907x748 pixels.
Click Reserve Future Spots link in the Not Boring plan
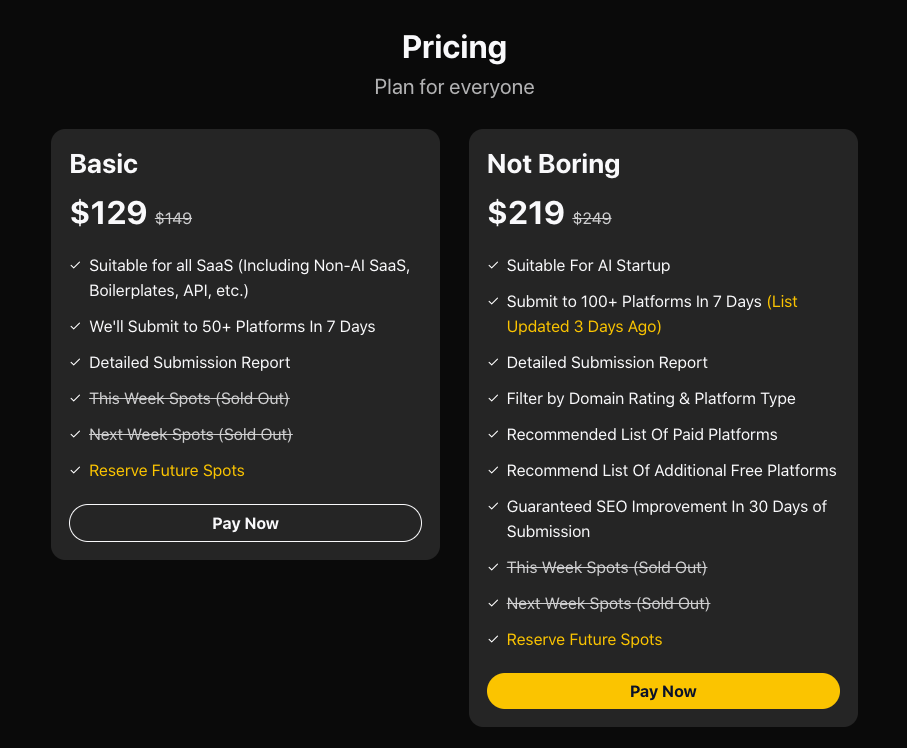pyautogui.click(x=584, y=639)
